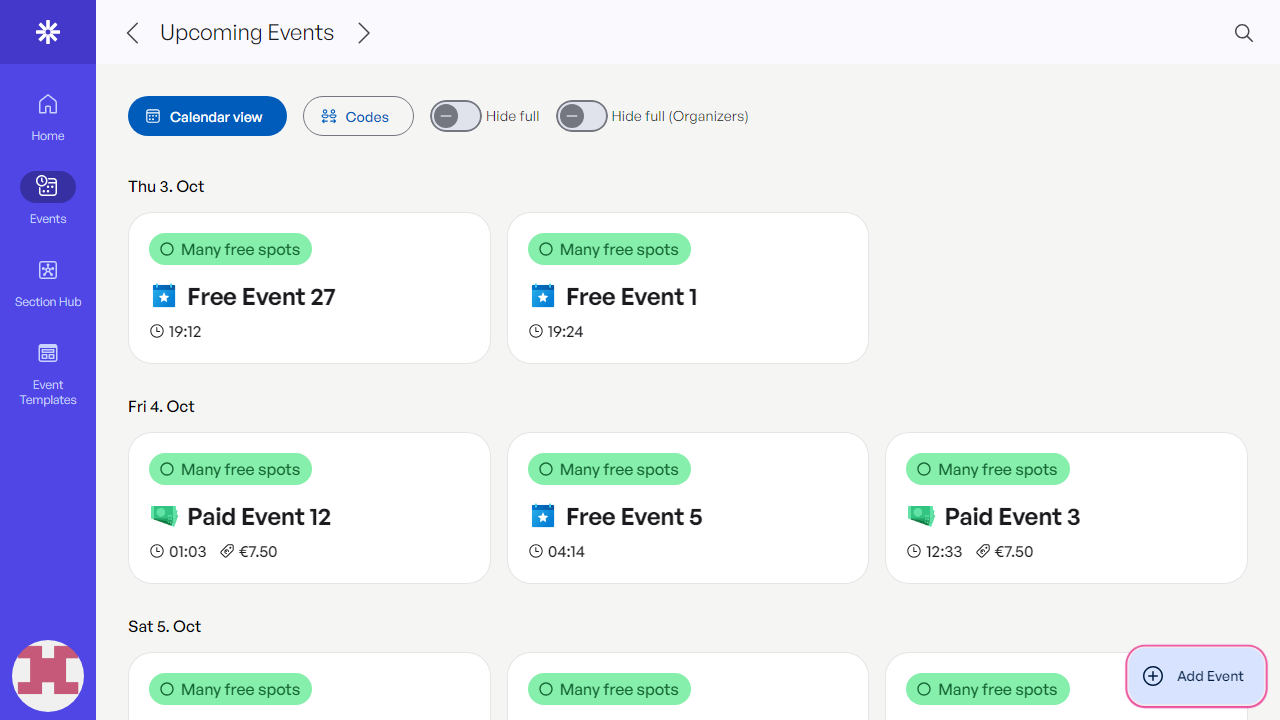Switch to Calendar view
This screenshot has width=1280, height=720.
point(207,117)
